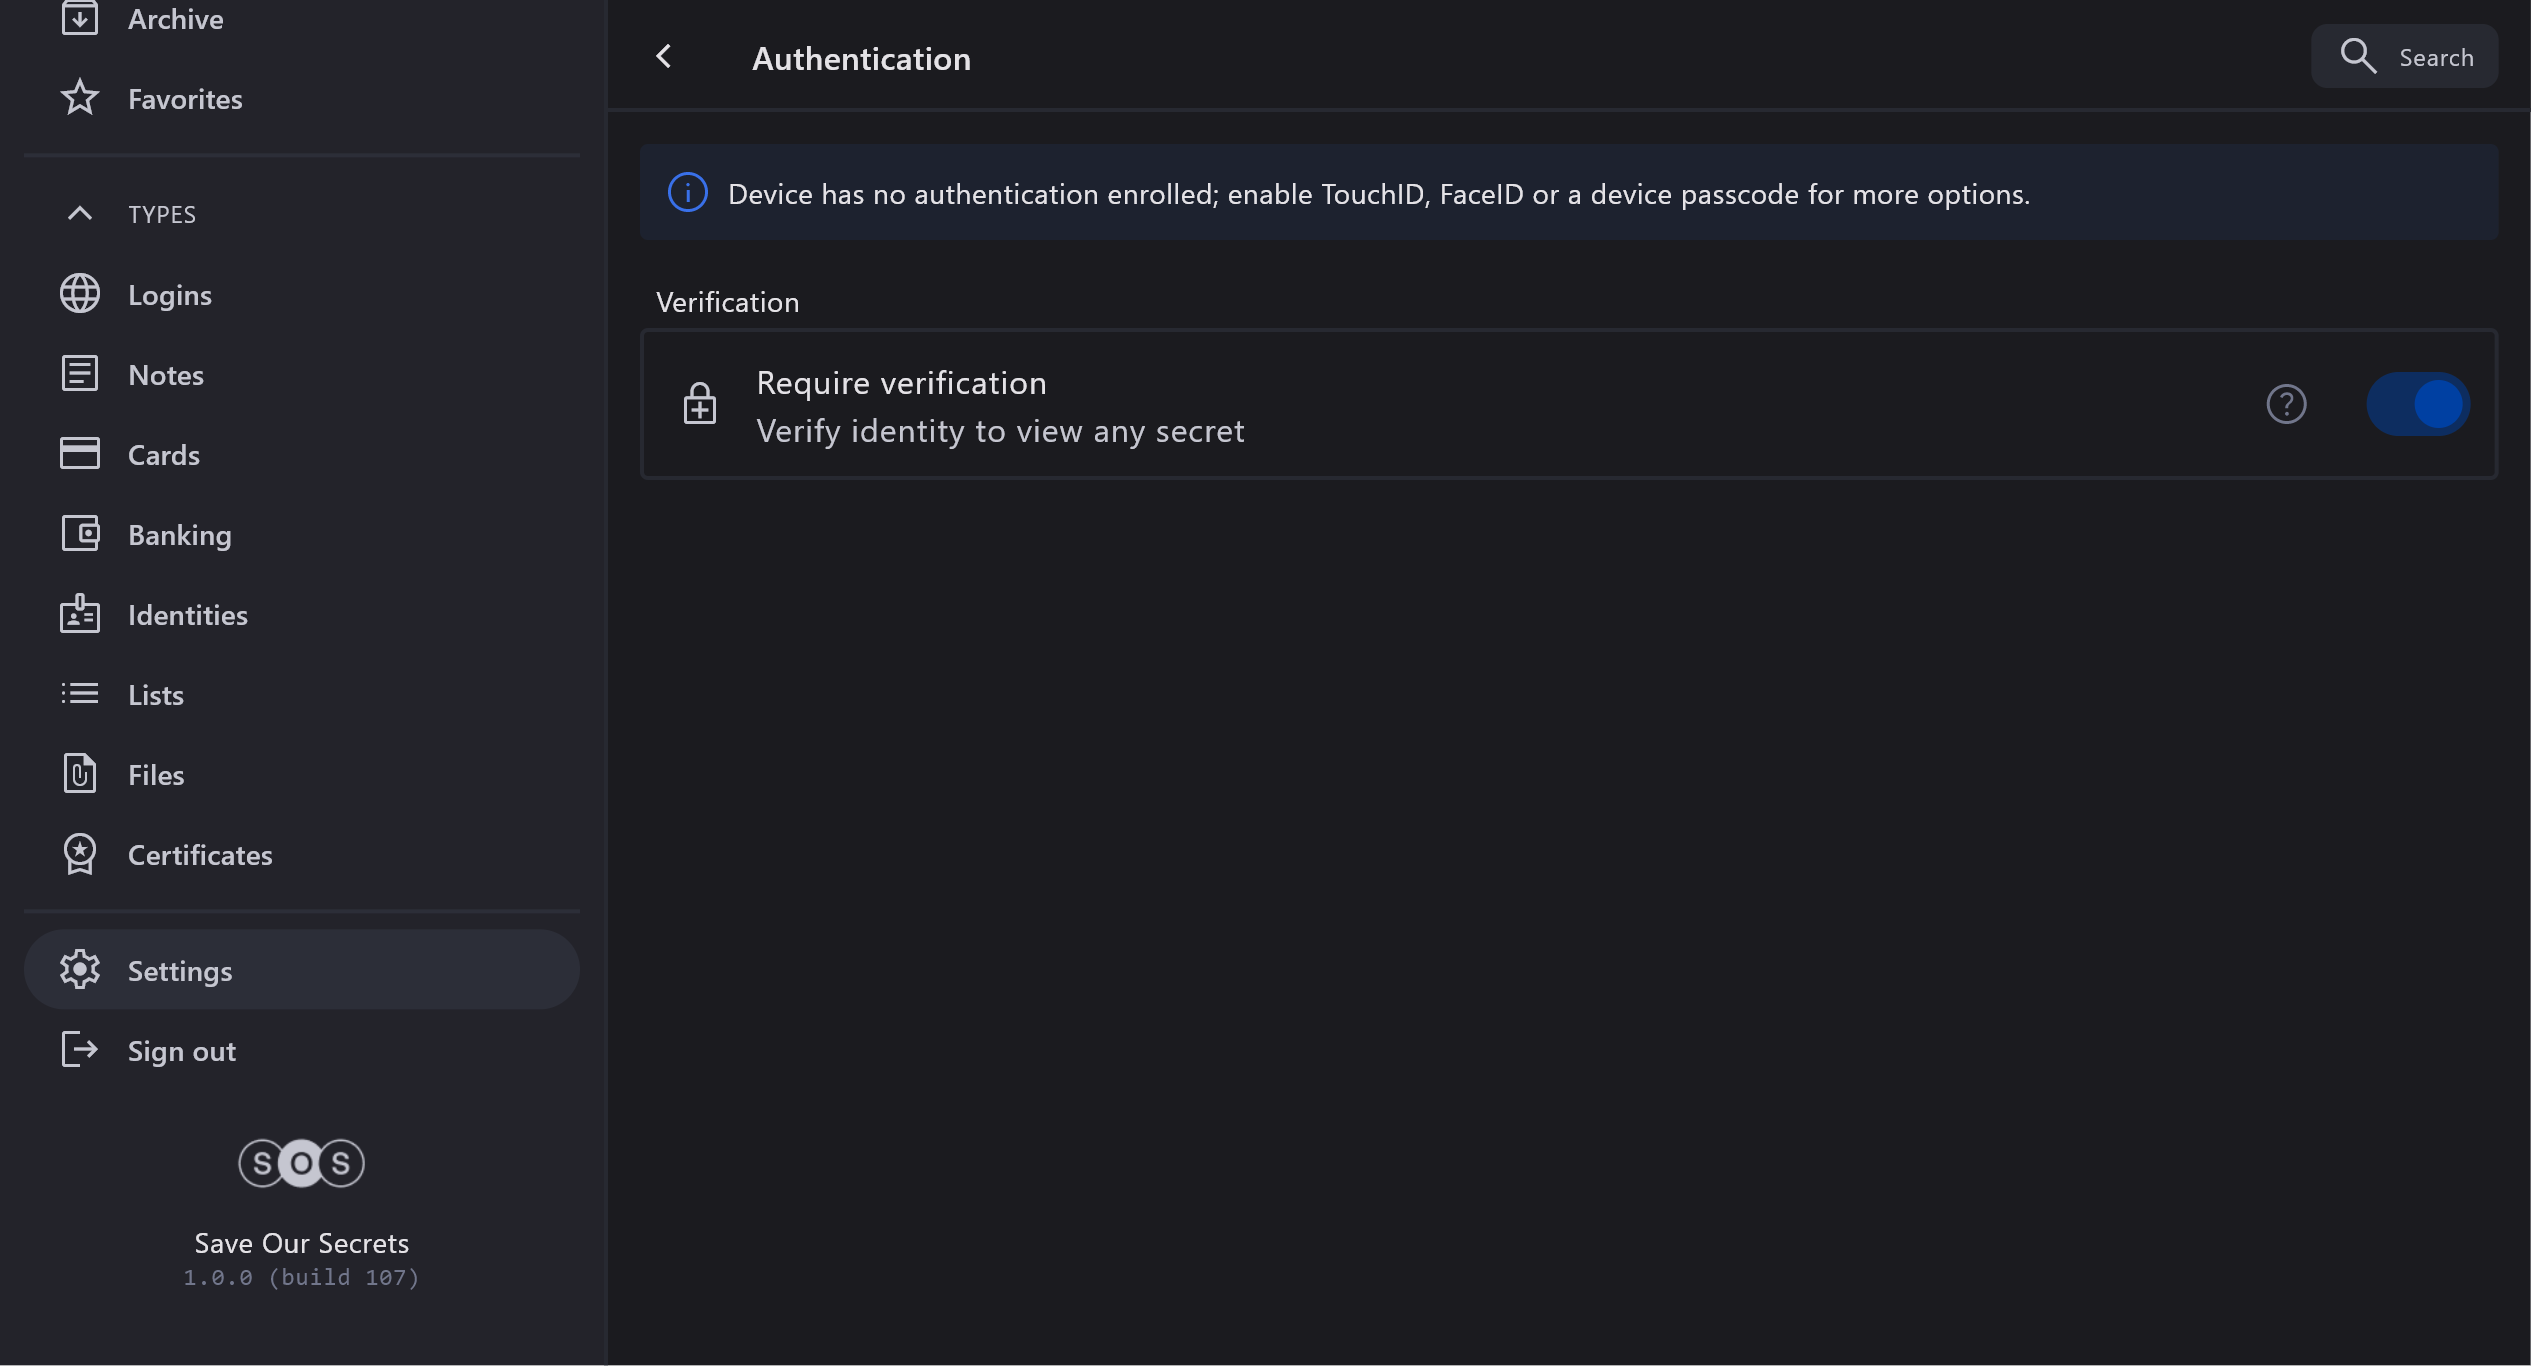This screenshot has height=1366, width=2531.
Task: Click the lock icon on Require verification
Action: pos(700,404)
